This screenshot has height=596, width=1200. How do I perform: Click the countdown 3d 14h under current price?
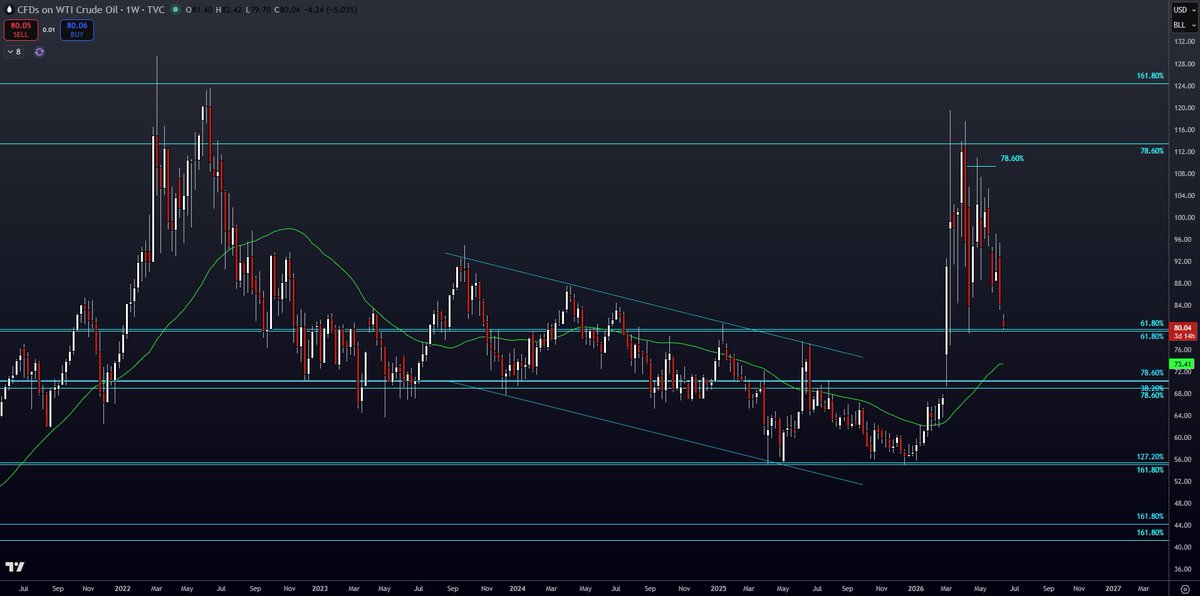1182,337
